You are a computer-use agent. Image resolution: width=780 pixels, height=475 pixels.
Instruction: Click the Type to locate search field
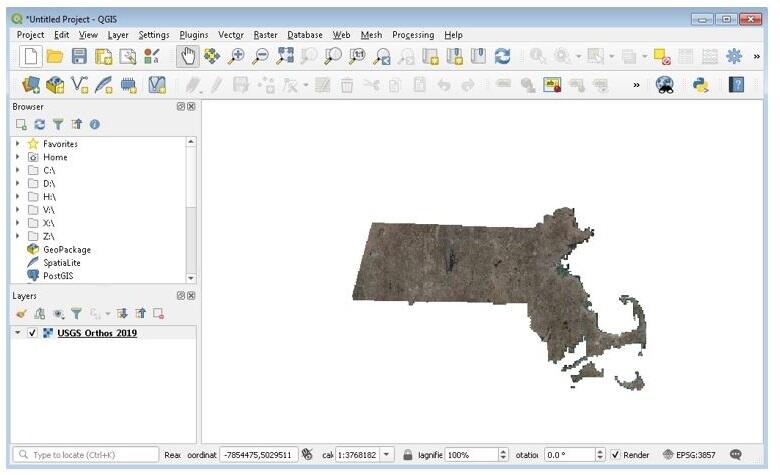(x=82, y=454)
